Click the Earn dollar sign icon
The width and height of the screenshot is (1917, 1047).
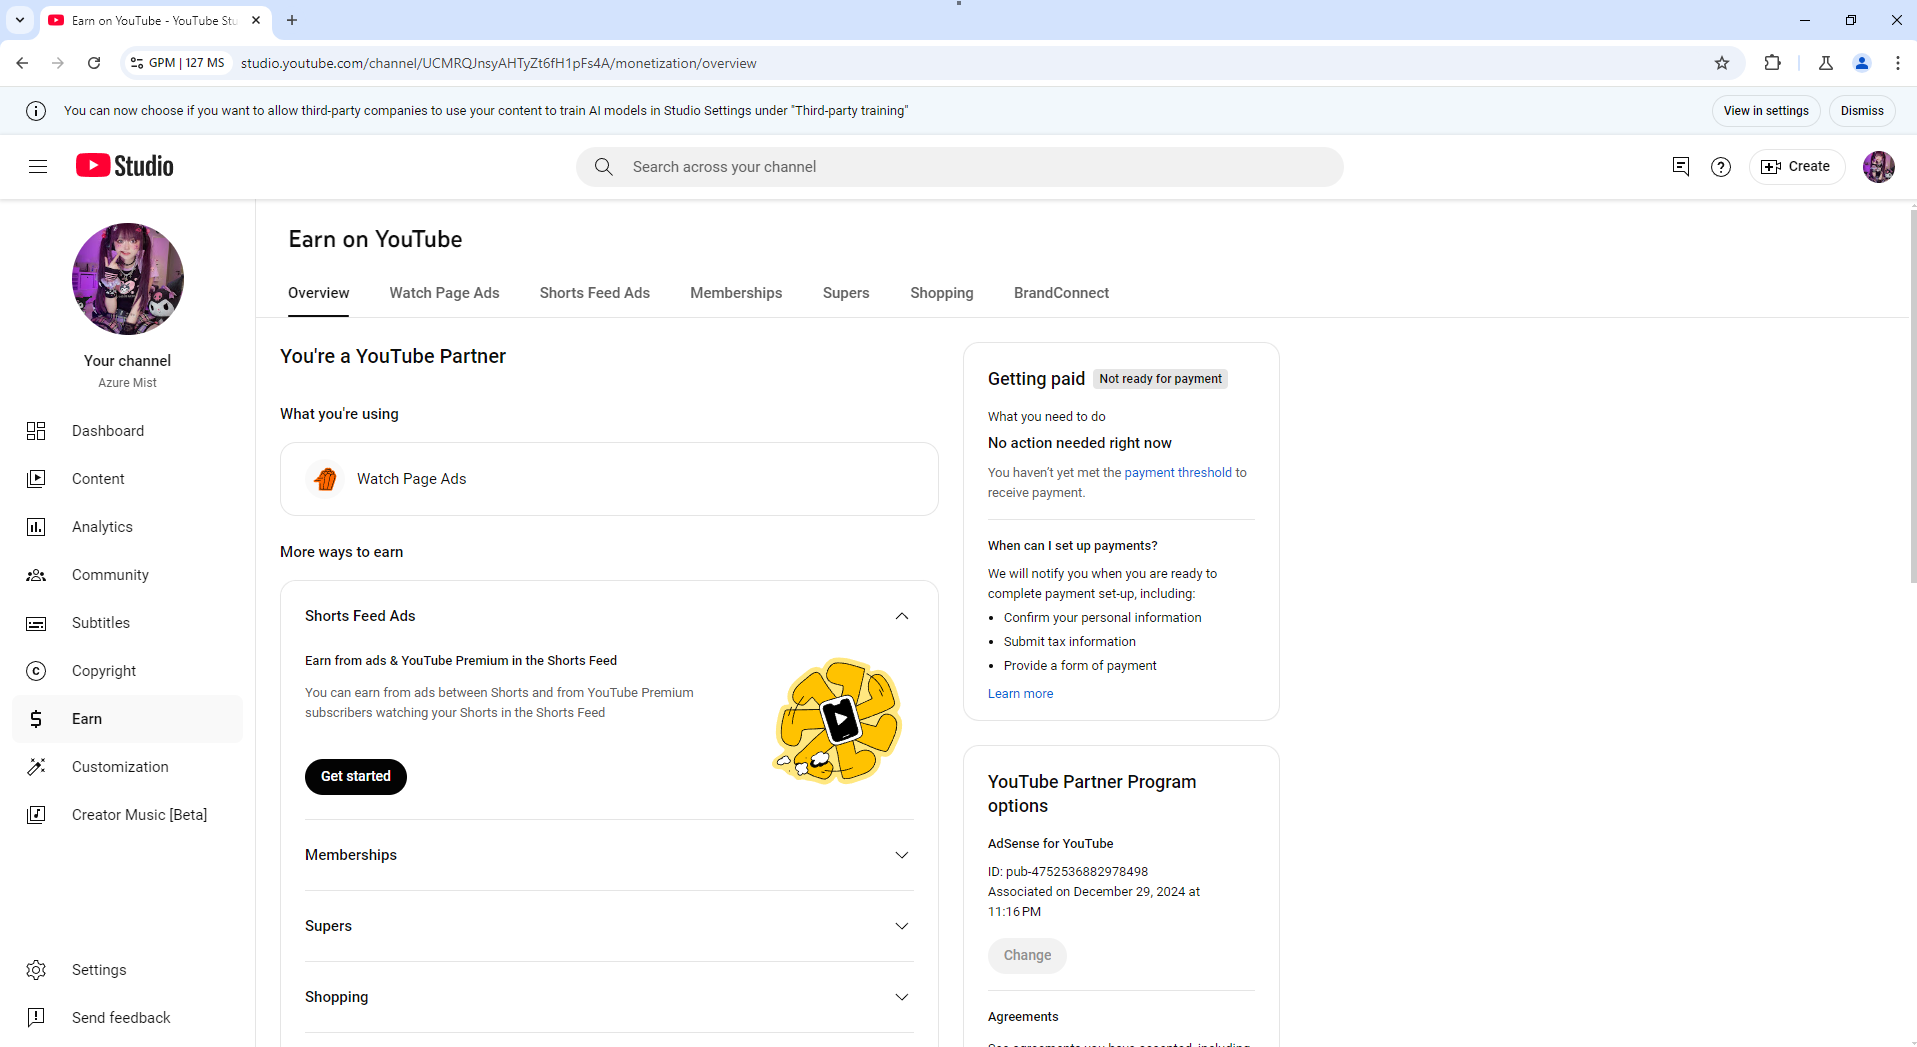pos(36,719)
